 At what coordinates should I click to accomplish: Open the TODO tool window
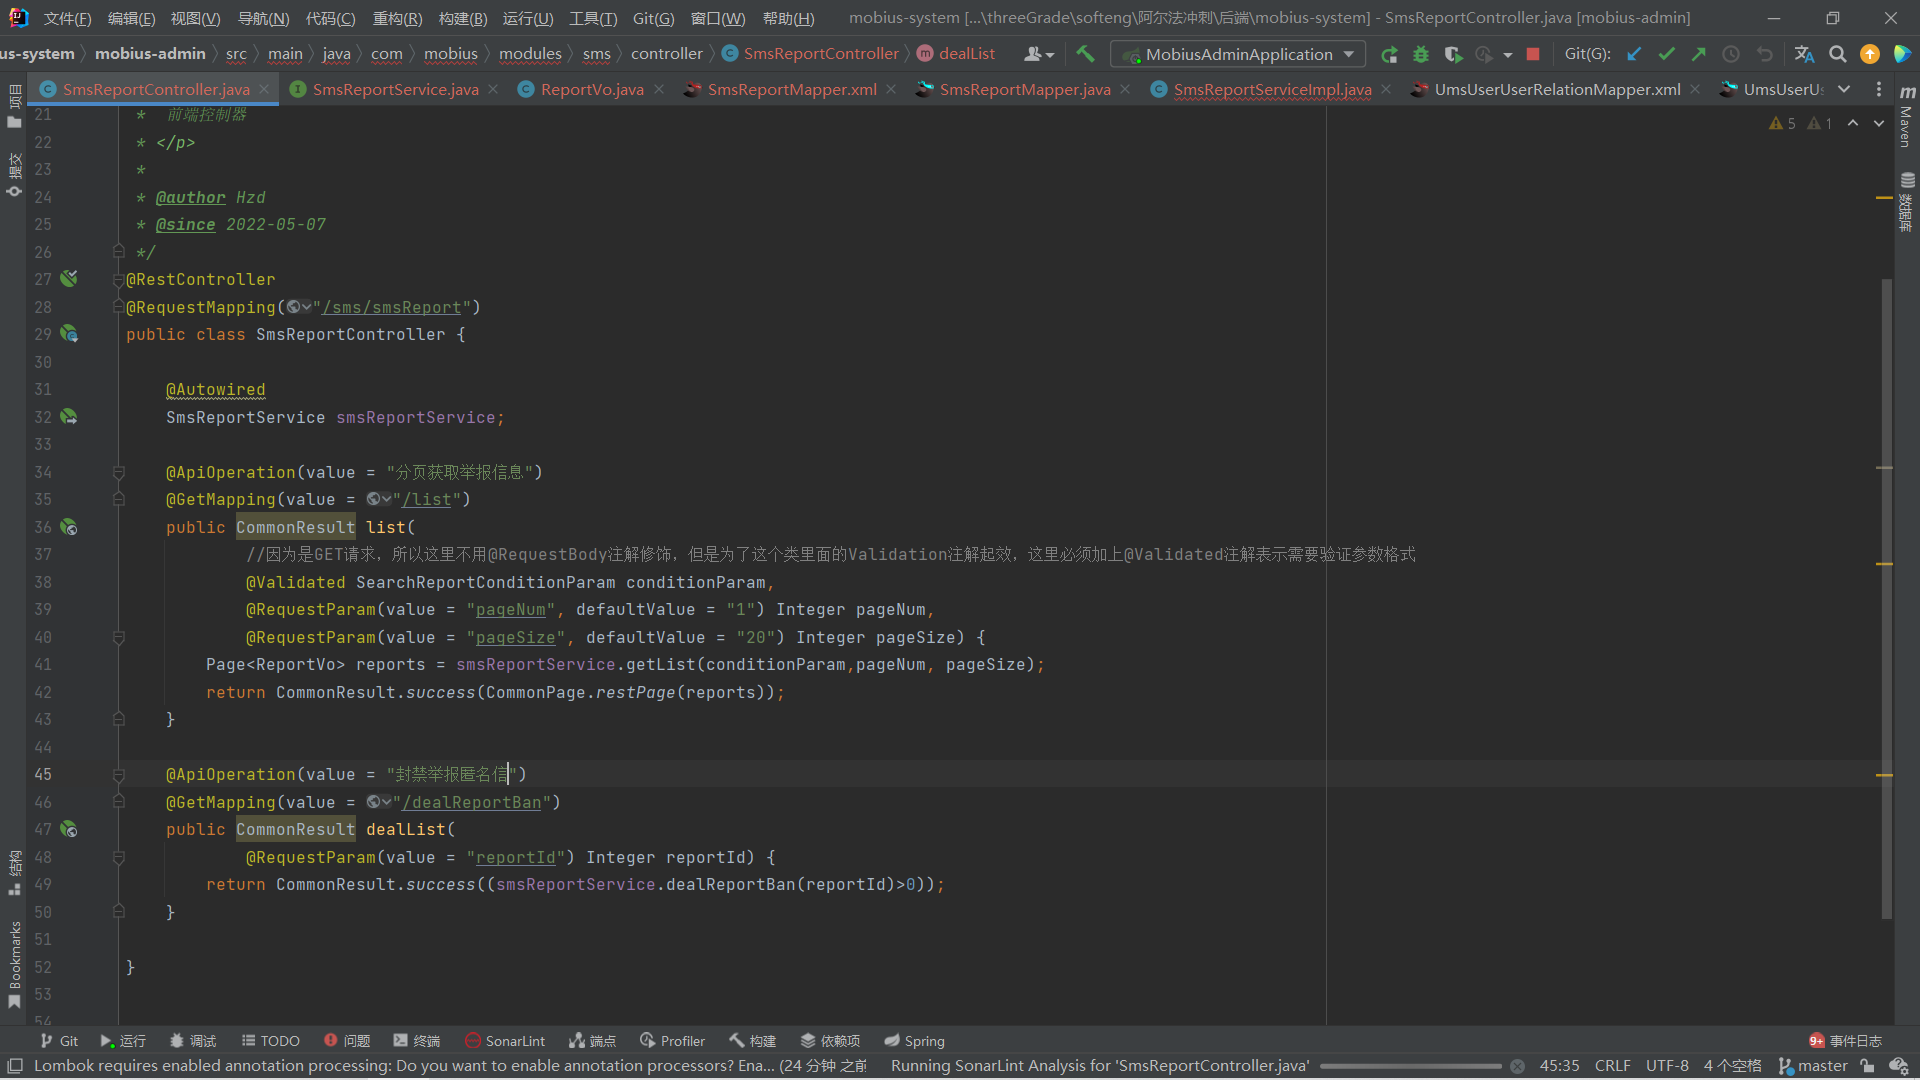click(270, 1041)
